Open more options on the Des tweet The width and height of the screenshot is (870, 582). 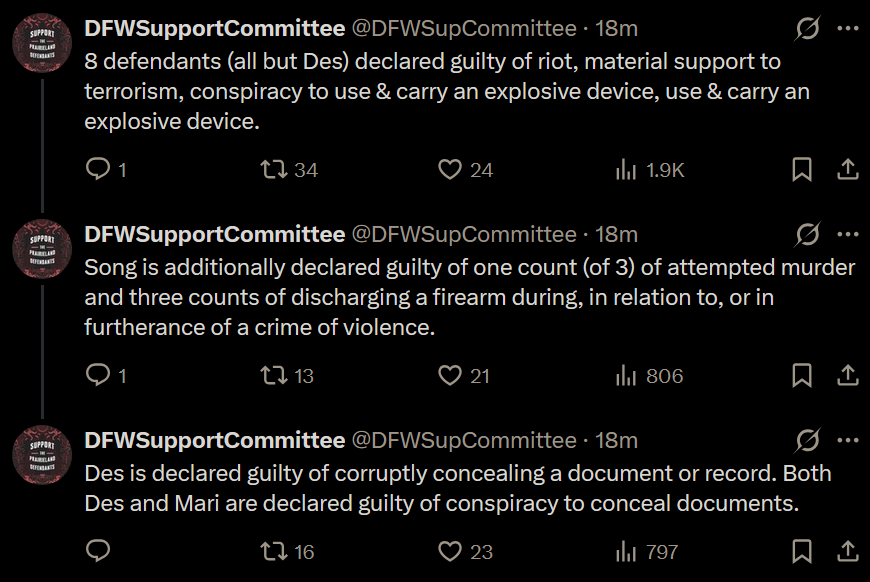point(847,441)
